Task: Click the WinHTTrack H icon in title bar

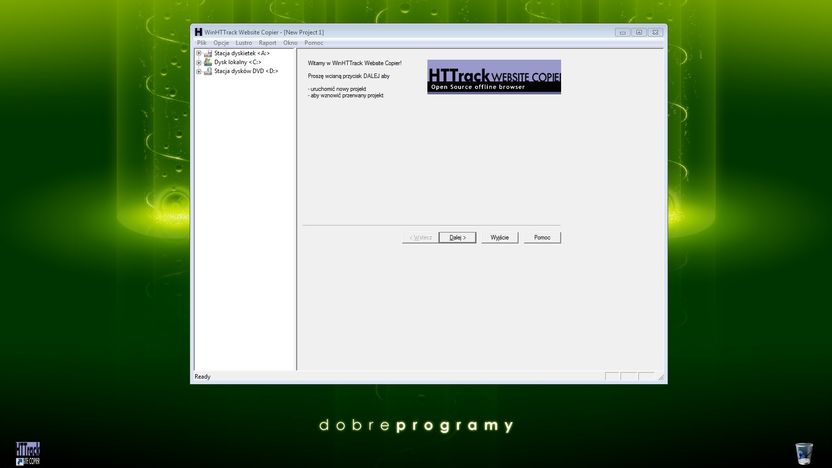Action: (198, 32)
